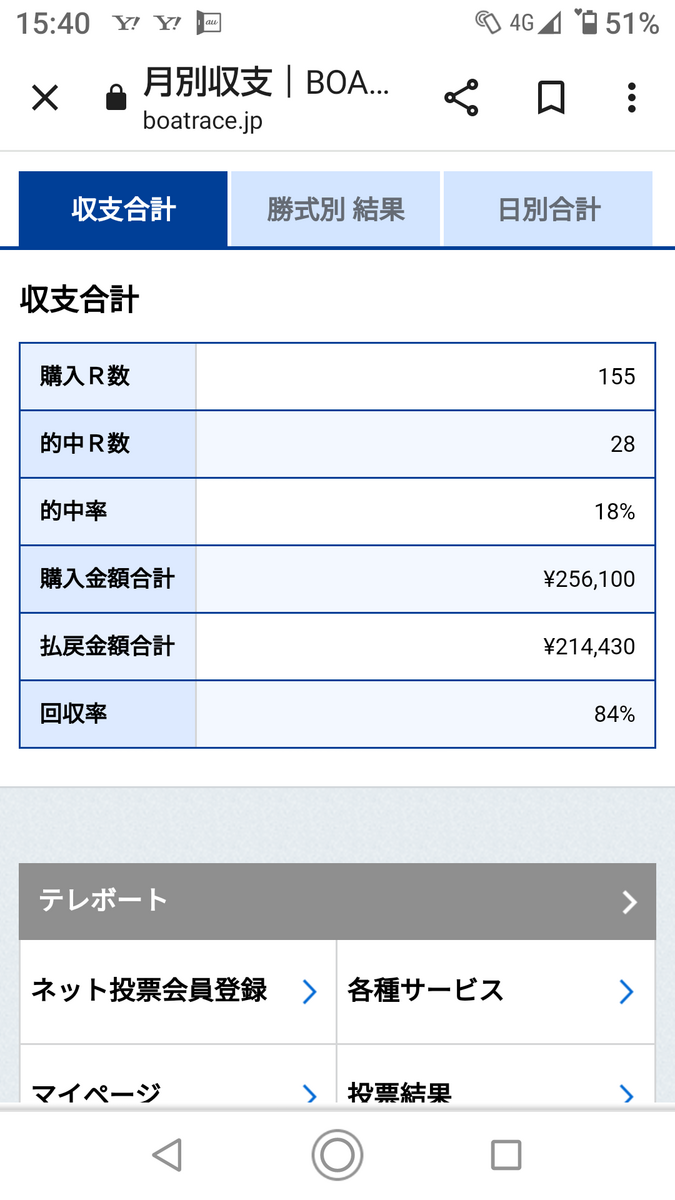Tap the Android back navigation triangle
The width and height of the screenshot is (675, 1200).
[x=167, y=1155]
